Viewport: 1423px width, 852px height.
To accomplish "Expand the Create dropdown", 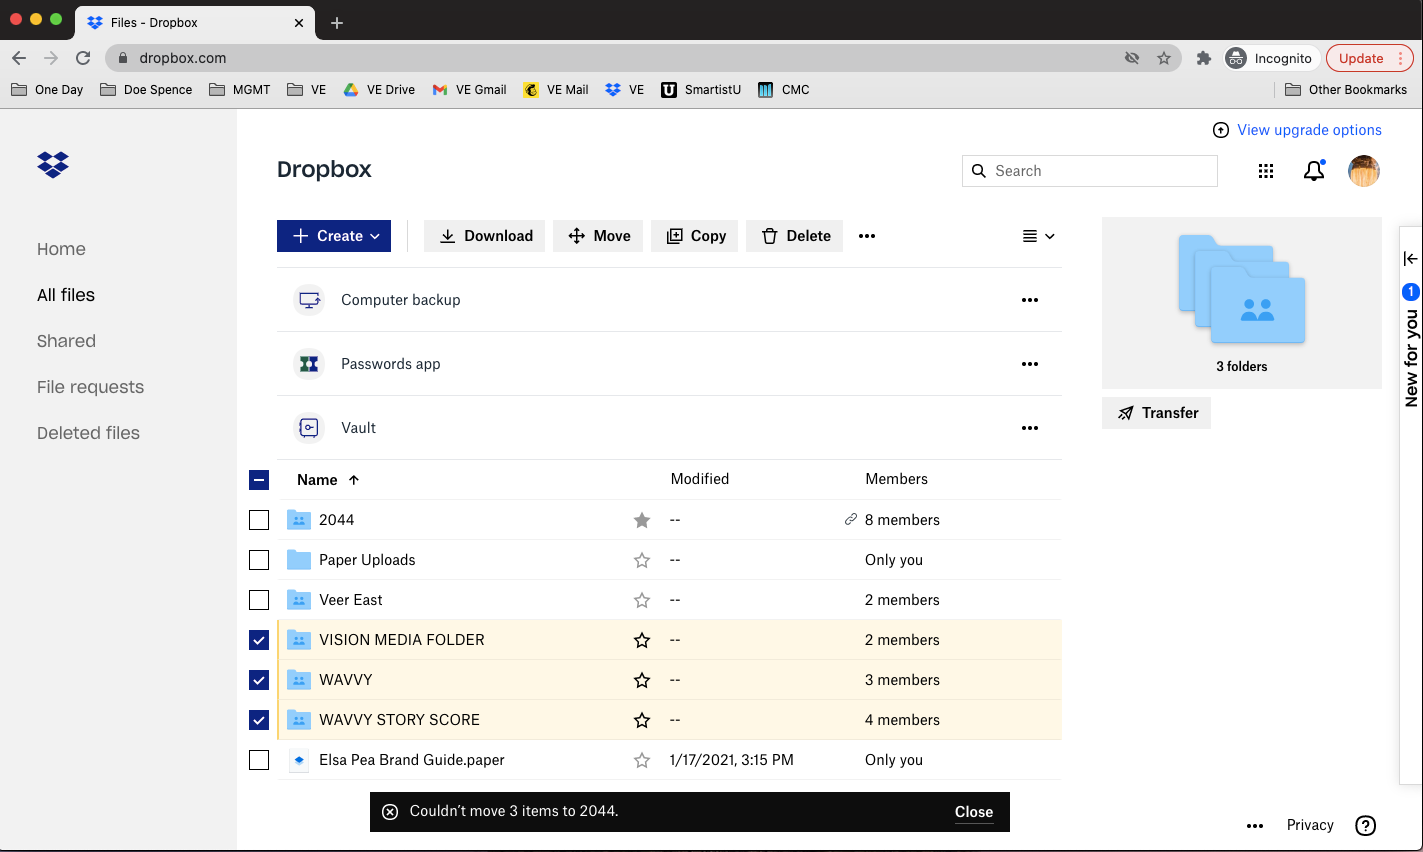I will [x=334, y=236].
